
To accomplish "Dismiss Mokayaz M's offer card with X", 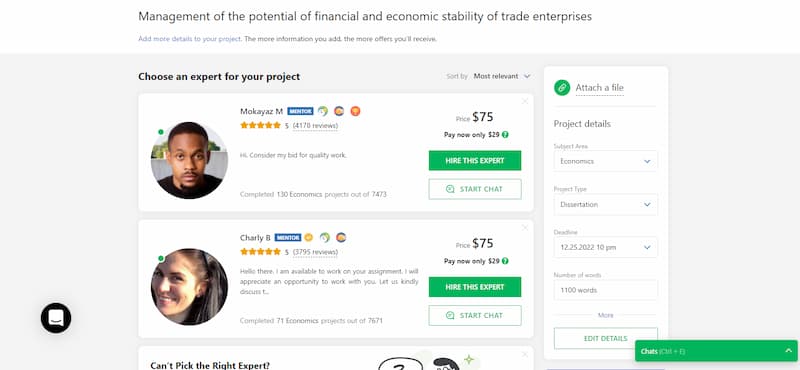I will coord(525,101).
